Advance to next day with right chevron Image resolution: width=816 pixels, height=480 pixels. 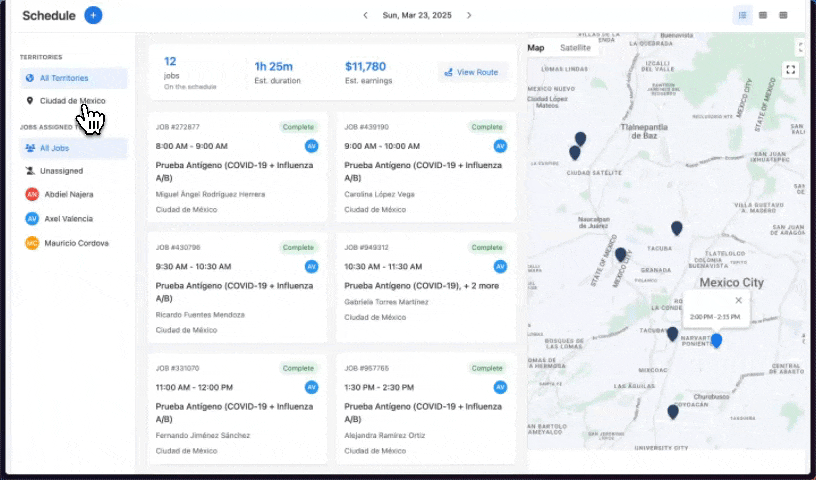pos(469,15)
